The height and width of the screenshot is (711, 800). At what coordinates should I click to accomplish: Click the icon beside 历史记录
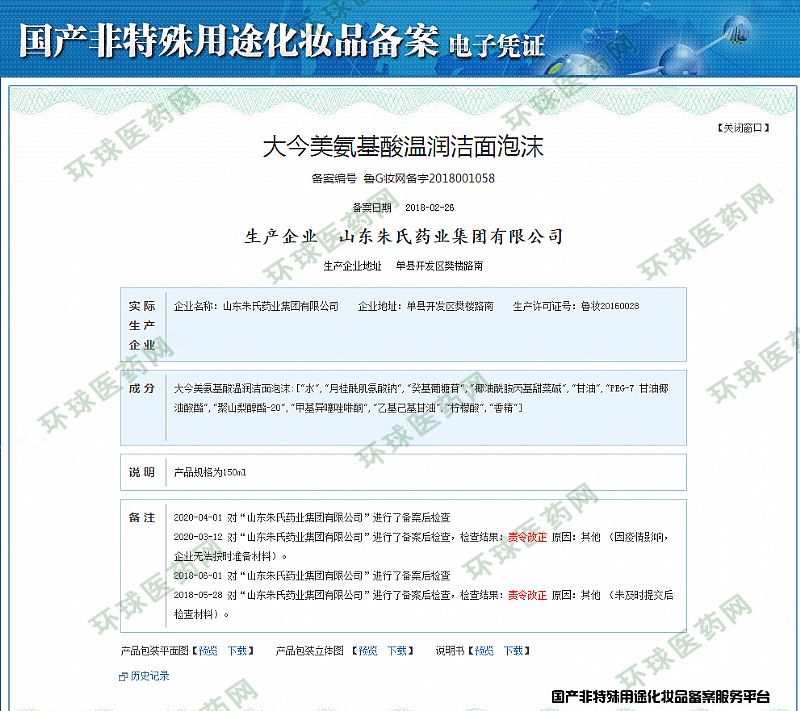click(x=124, y=676)
